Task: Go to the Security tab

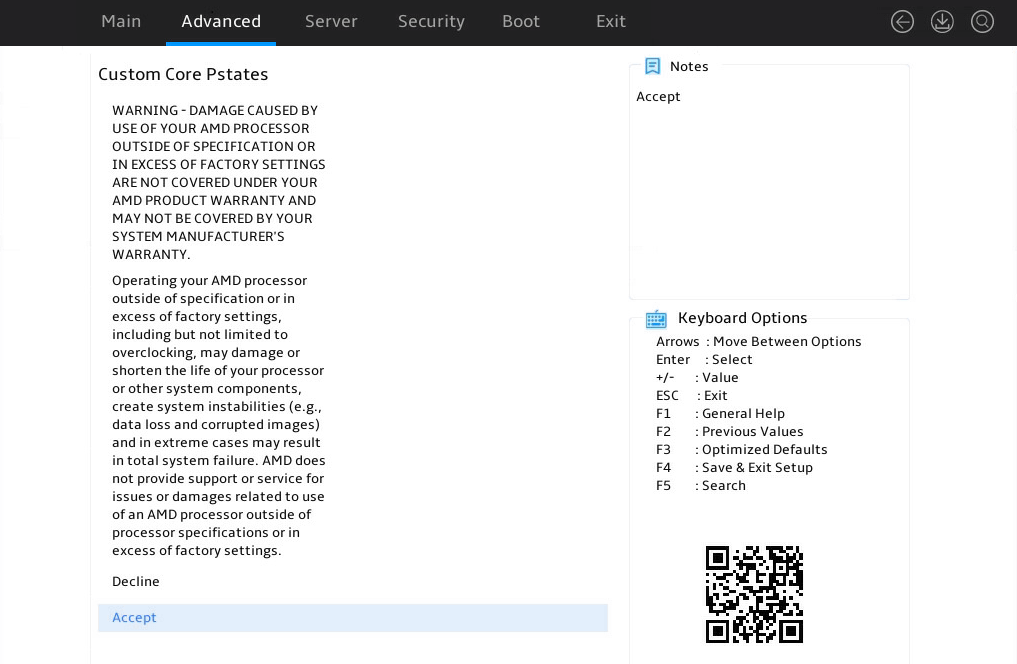Action: click(x=431, y=21)
